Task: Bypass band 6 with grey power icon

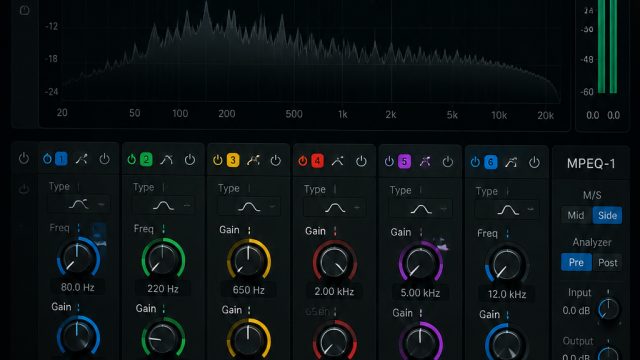Action: 534,162
